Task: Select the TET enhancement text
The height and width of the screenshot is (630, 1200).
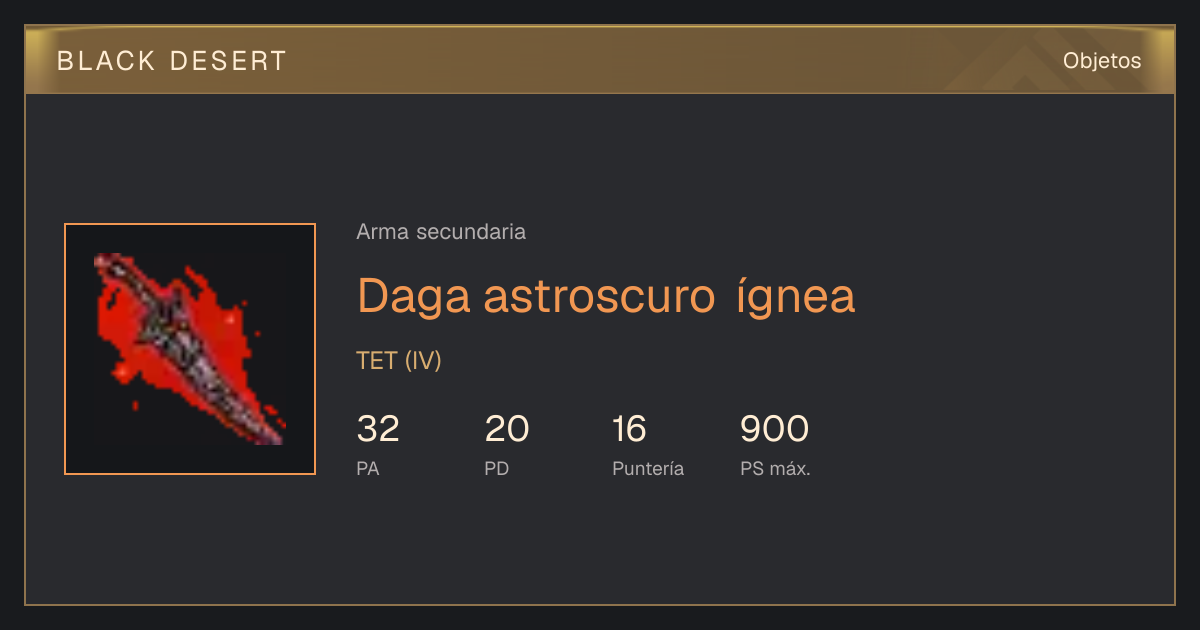Action: [377, 361]
